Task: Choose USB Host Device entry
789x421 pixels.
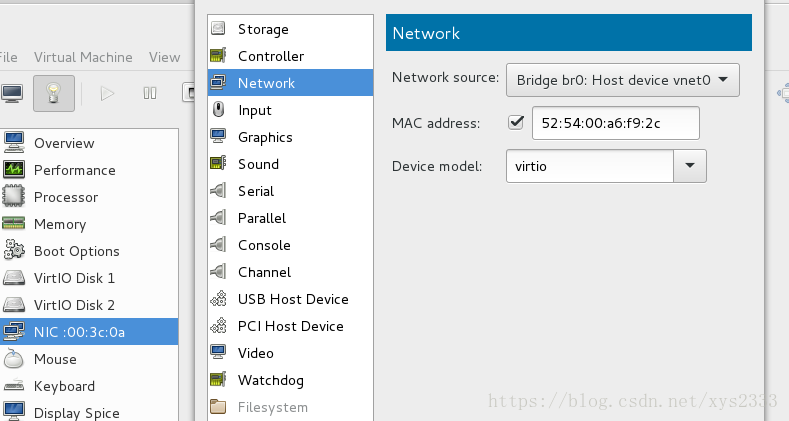Action: click(290, 299)
